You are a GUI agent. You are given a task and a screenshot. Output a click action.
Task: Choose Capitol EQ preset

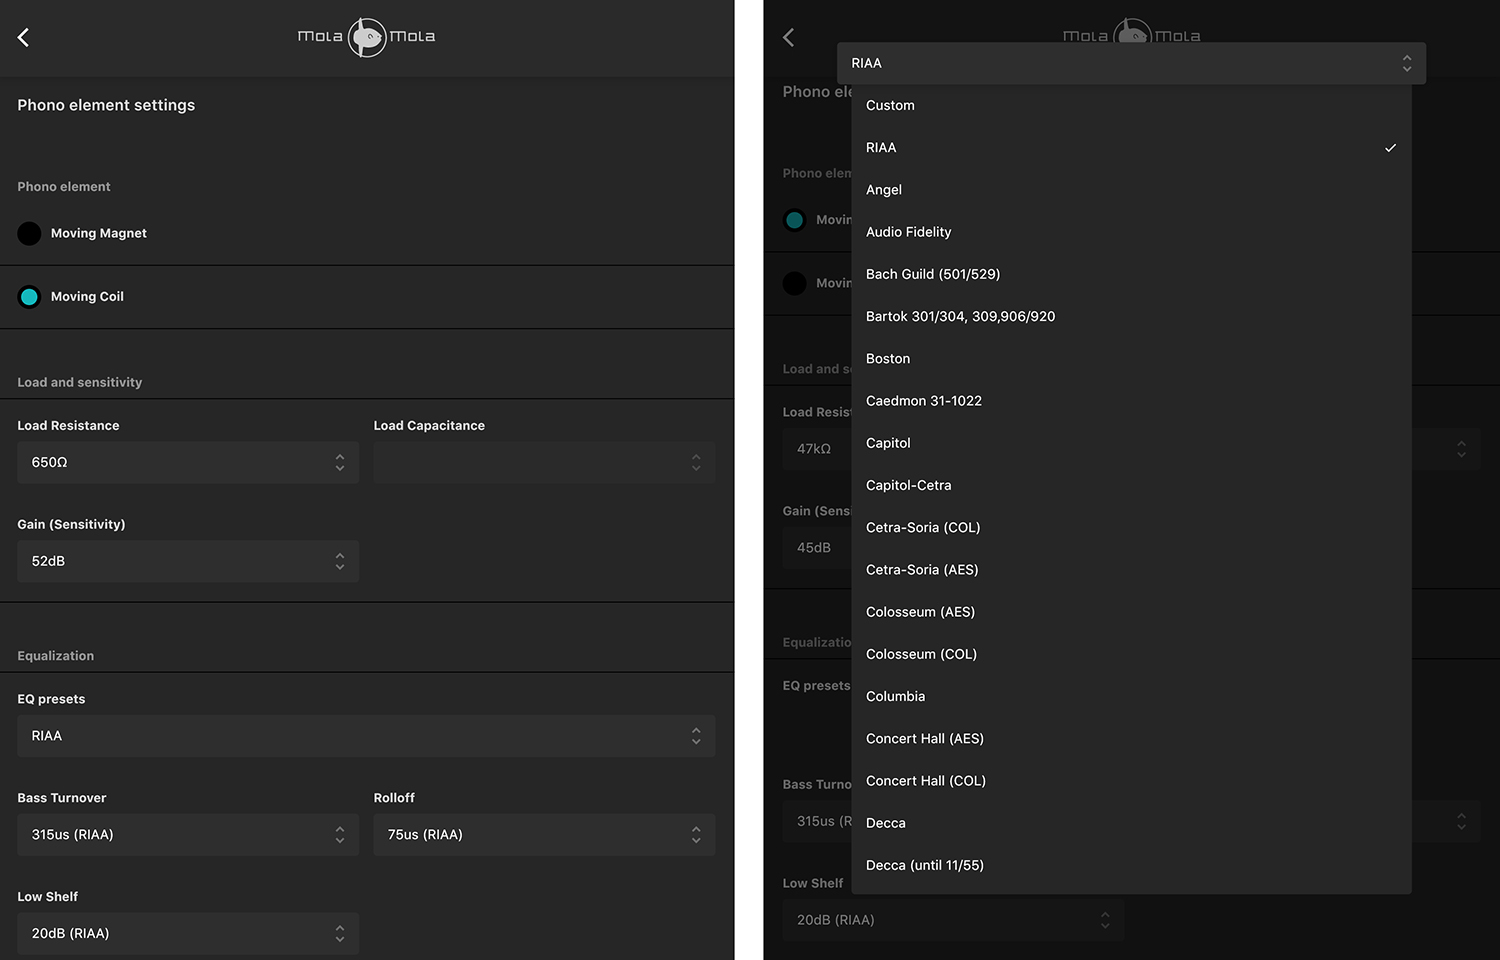(1131, 443)
